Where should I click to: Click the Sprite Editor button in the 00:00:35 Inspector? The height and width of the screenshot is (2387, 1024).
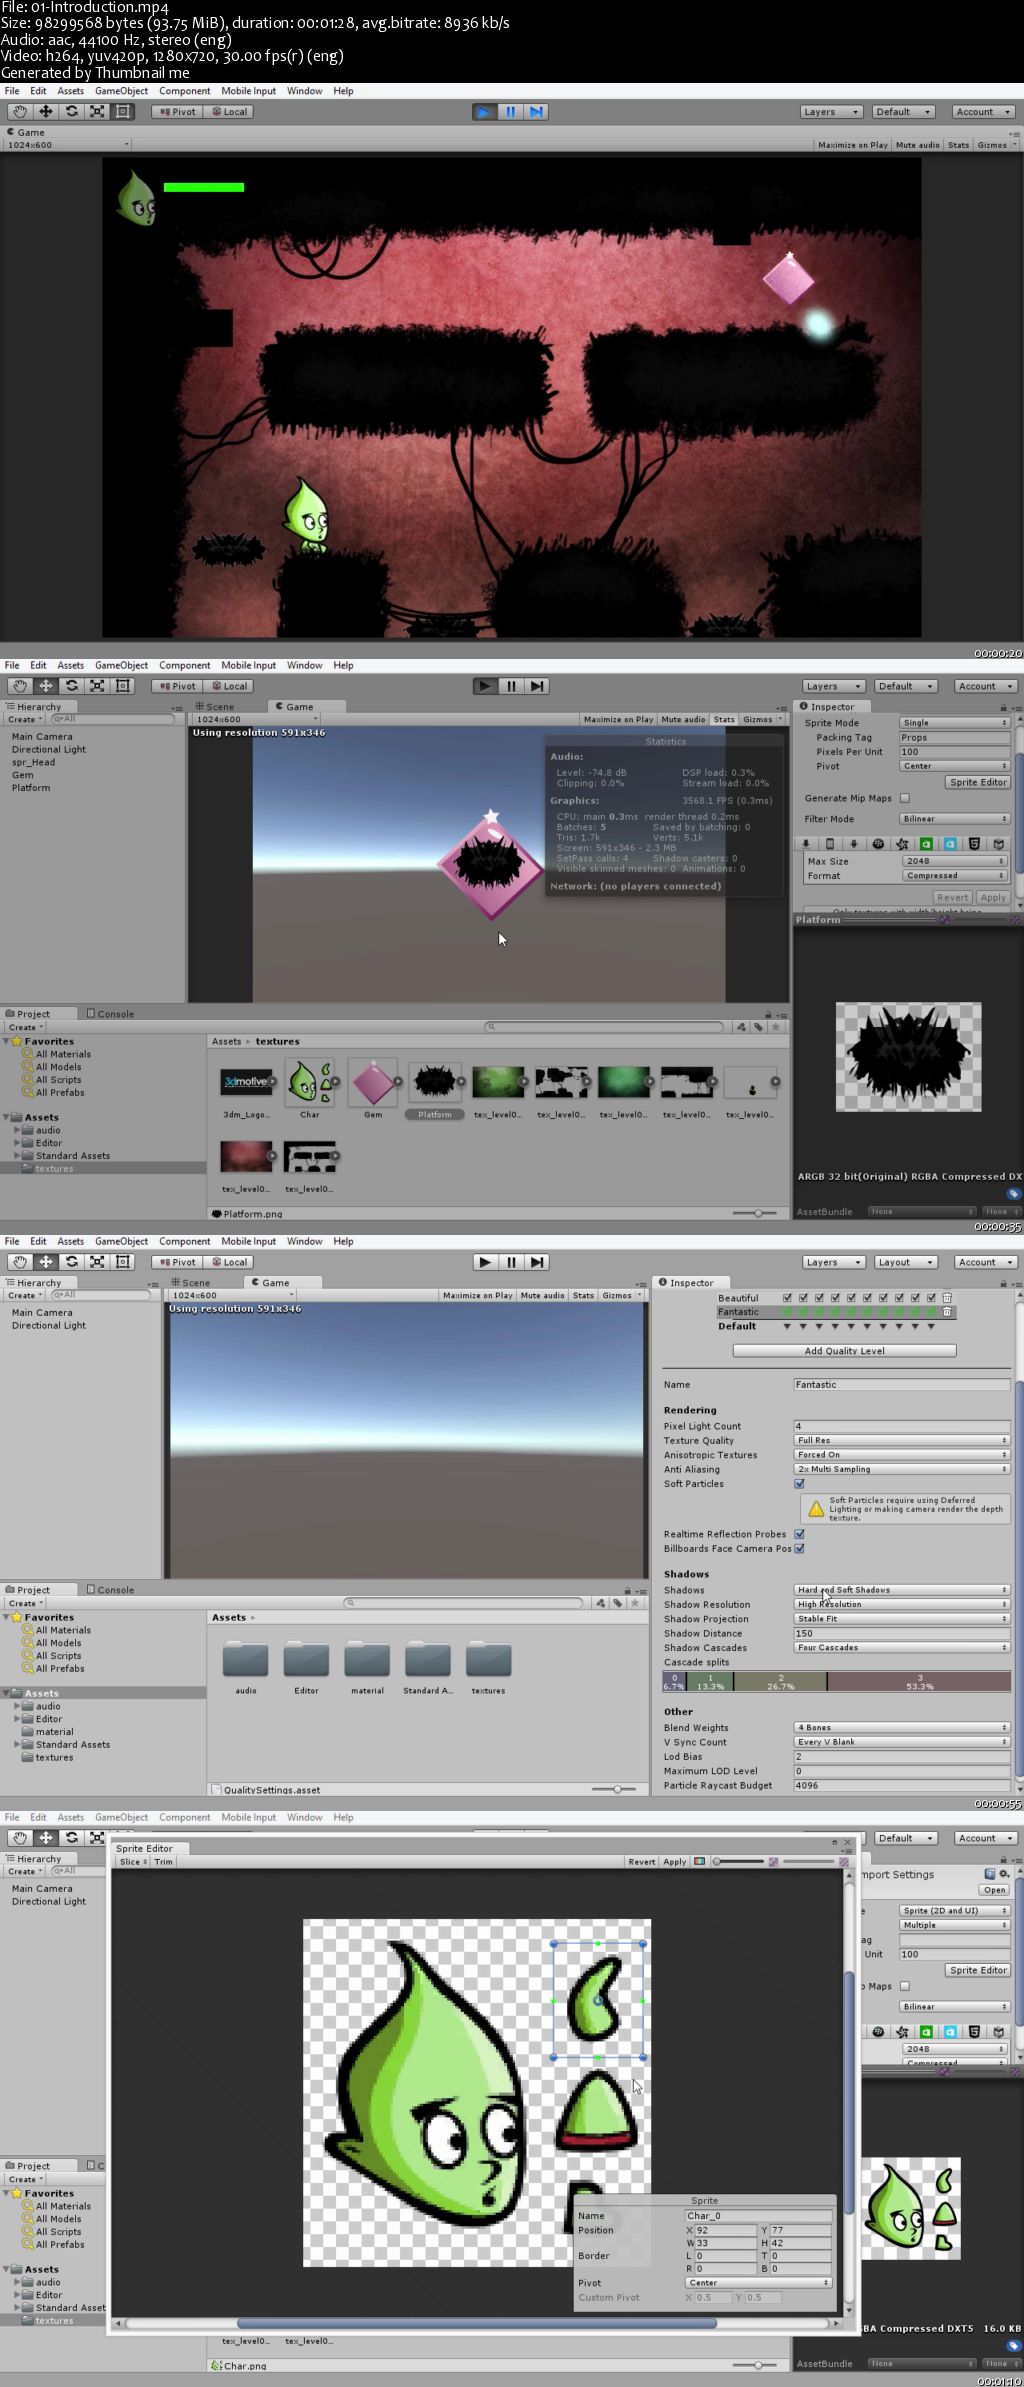point(978,783)
